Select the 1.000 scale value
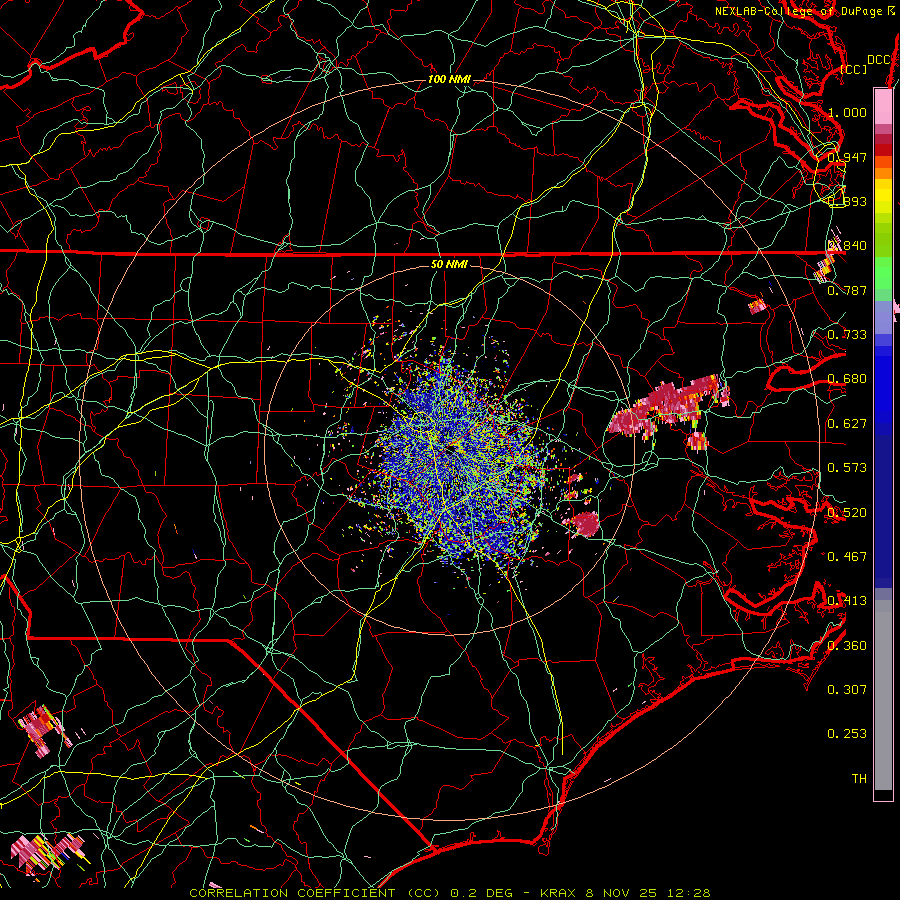The image size is (900, 900). (x=847, y=112)
